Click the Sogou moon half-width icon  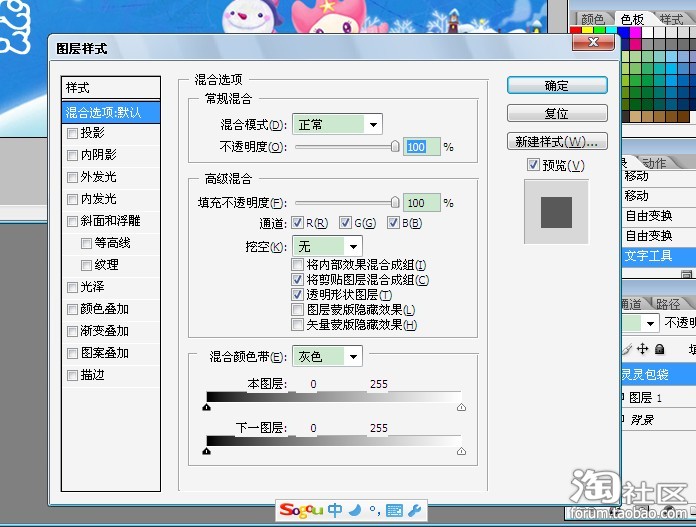(355, 510)
